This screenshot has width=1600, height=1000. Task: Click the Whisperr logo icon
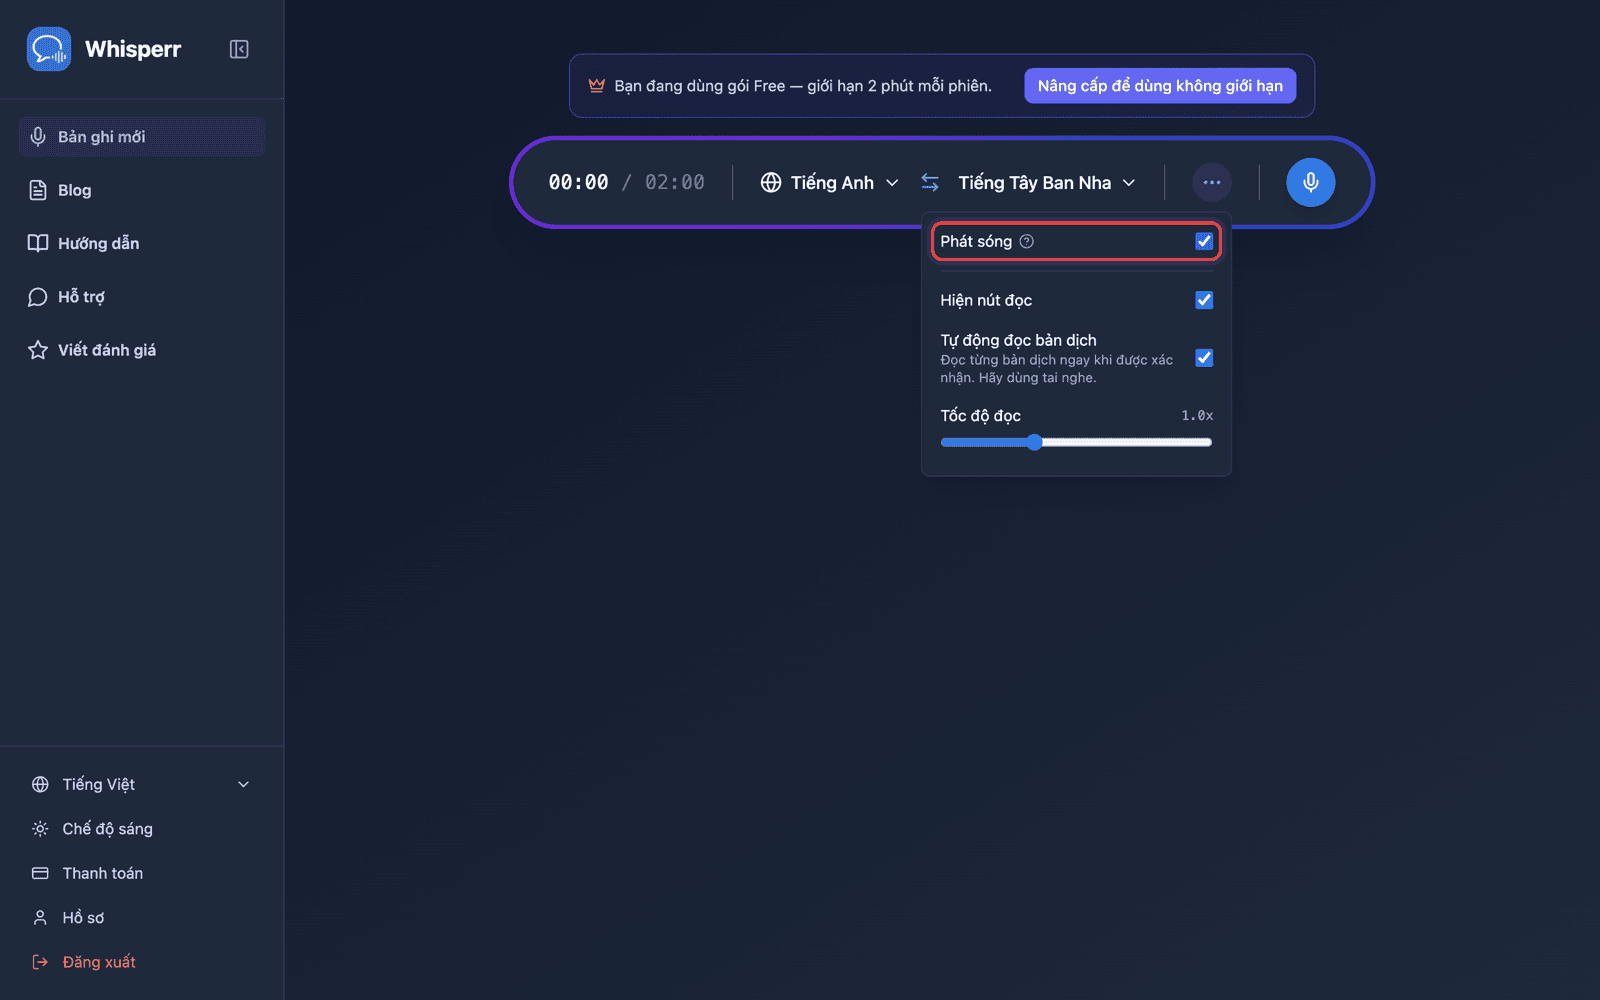click(49, 49)
